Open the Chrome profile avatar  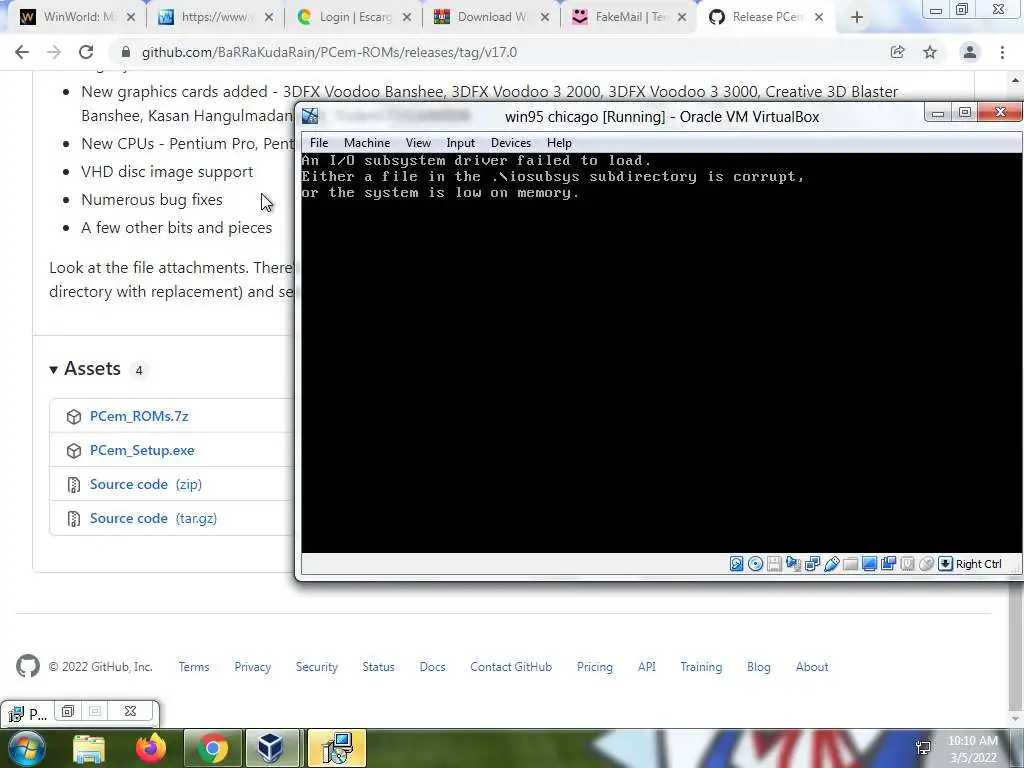coord(970,52)
